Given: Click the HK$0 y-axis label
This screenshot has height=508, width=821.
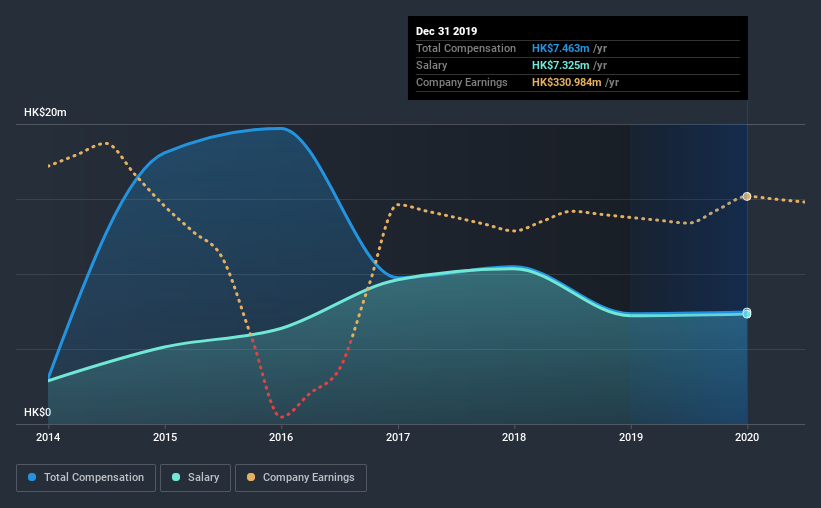Looking at the screenshot, I should pos(38,413).
